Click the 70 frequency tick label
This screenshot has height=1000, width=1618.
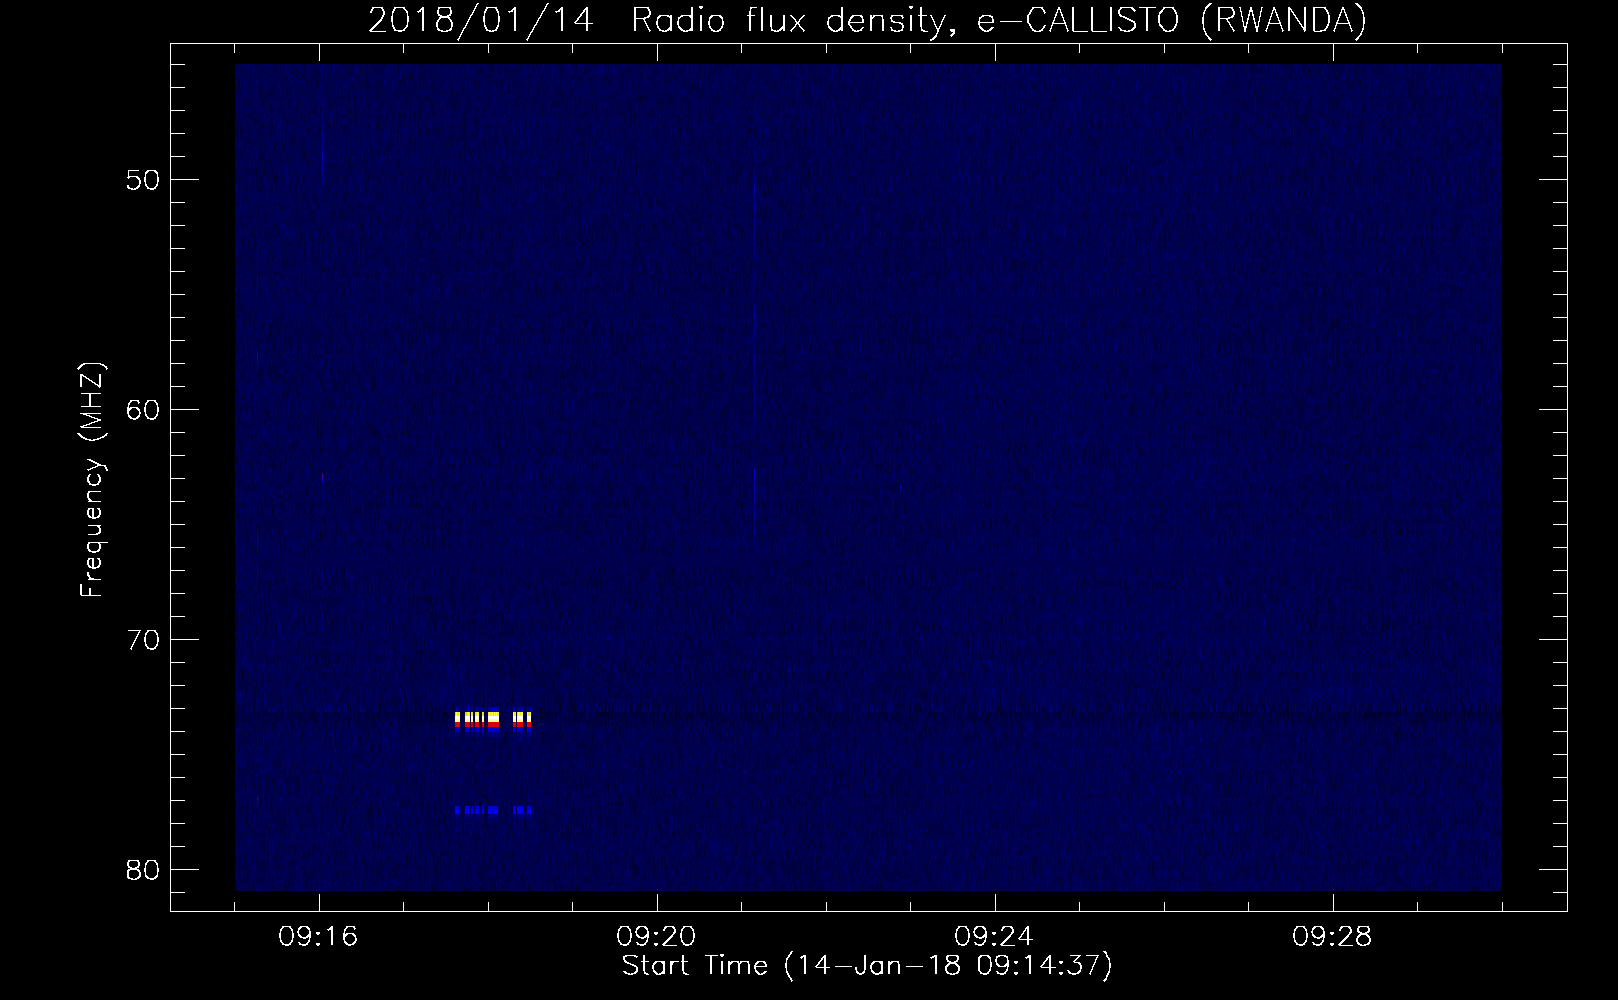144,640
